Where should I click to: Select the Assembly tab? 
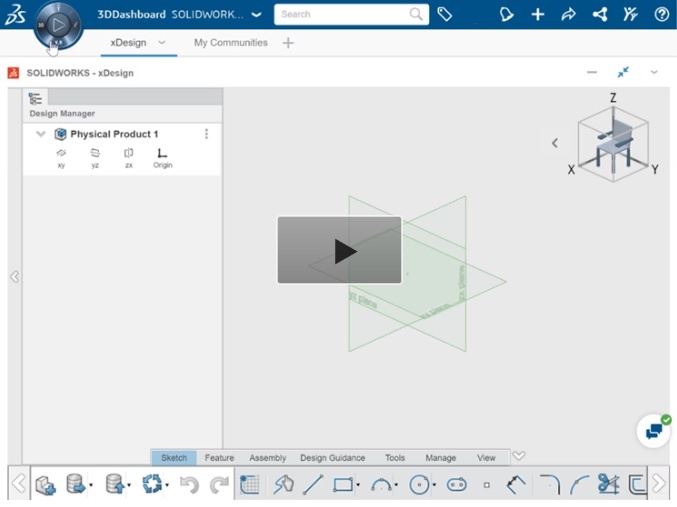tap(268, 457)
